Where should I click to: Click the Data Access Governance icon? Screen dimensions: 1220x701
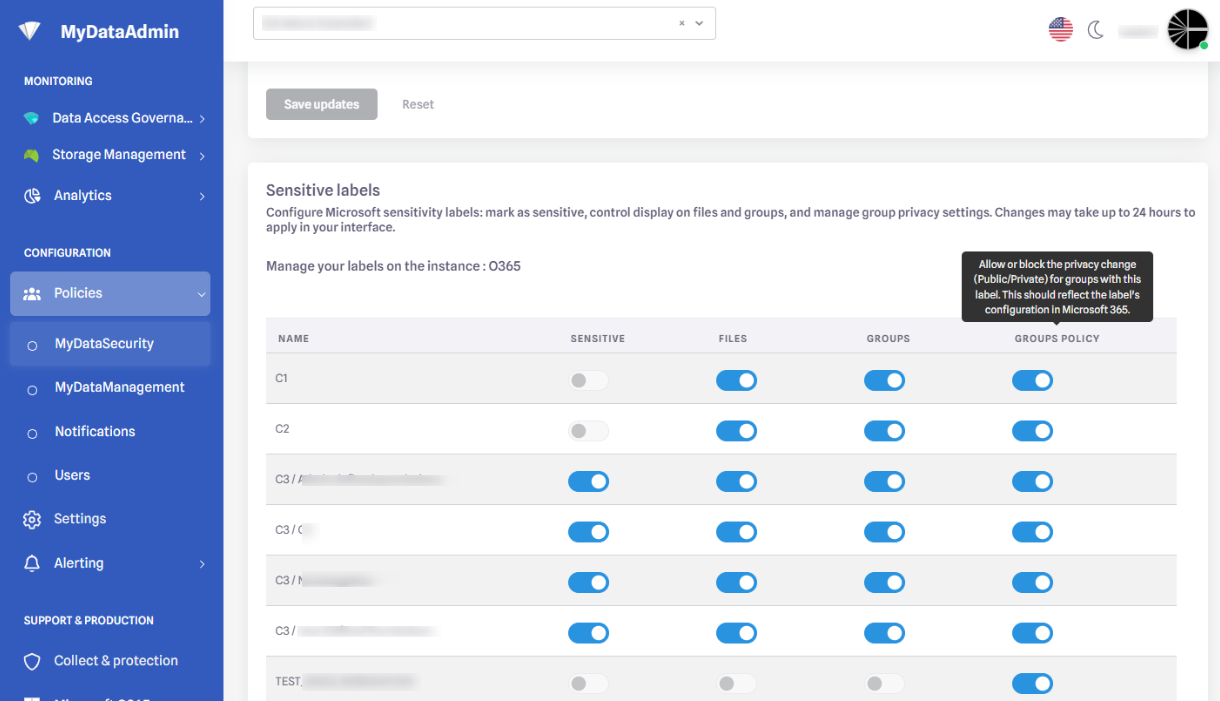[32, 118]
